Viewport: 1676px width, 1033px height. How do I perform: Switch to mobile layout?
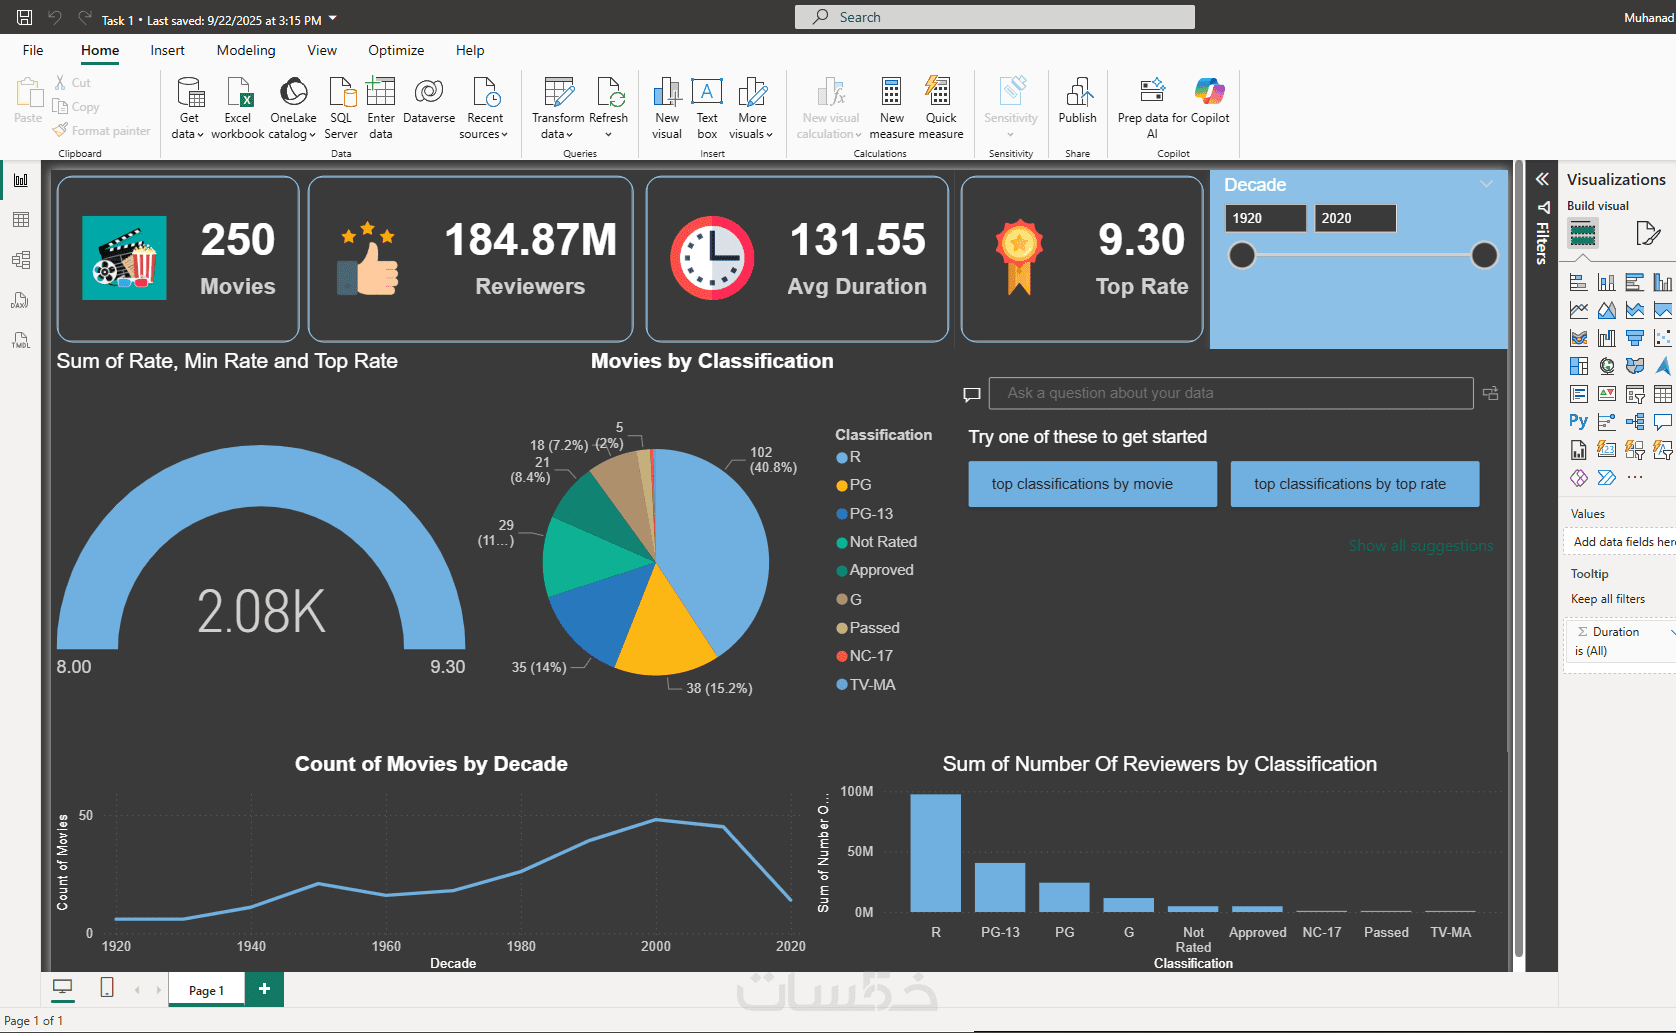click(107, 988)
